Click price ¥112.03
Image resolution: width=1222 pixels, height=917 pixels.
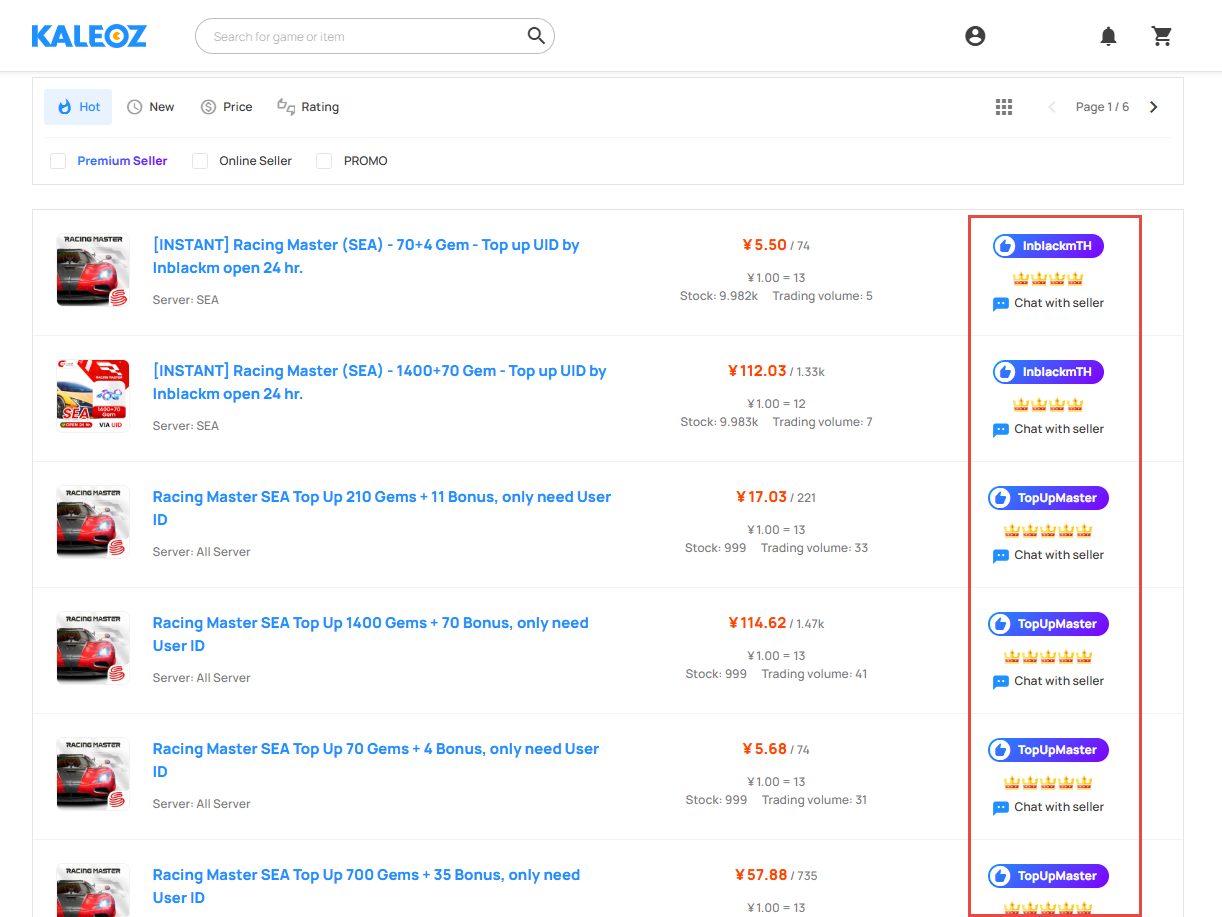tap(757, 371)
